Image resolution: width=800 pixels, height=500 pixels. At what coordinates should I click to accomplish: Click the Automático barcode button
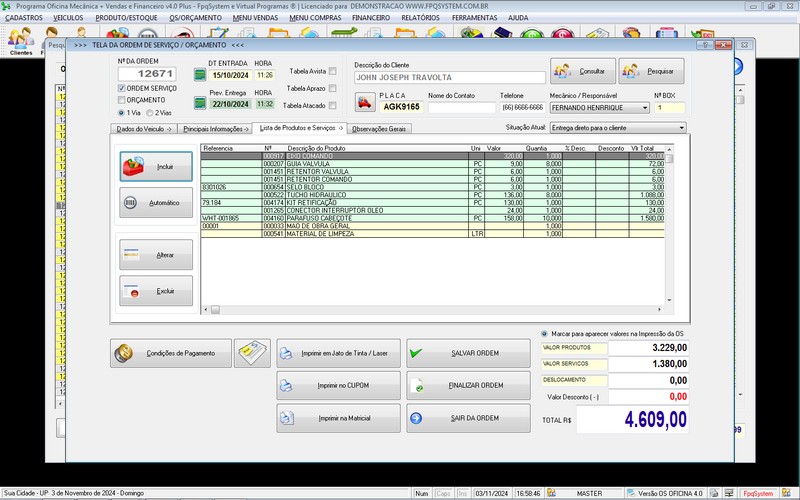[x=155, y=203]
